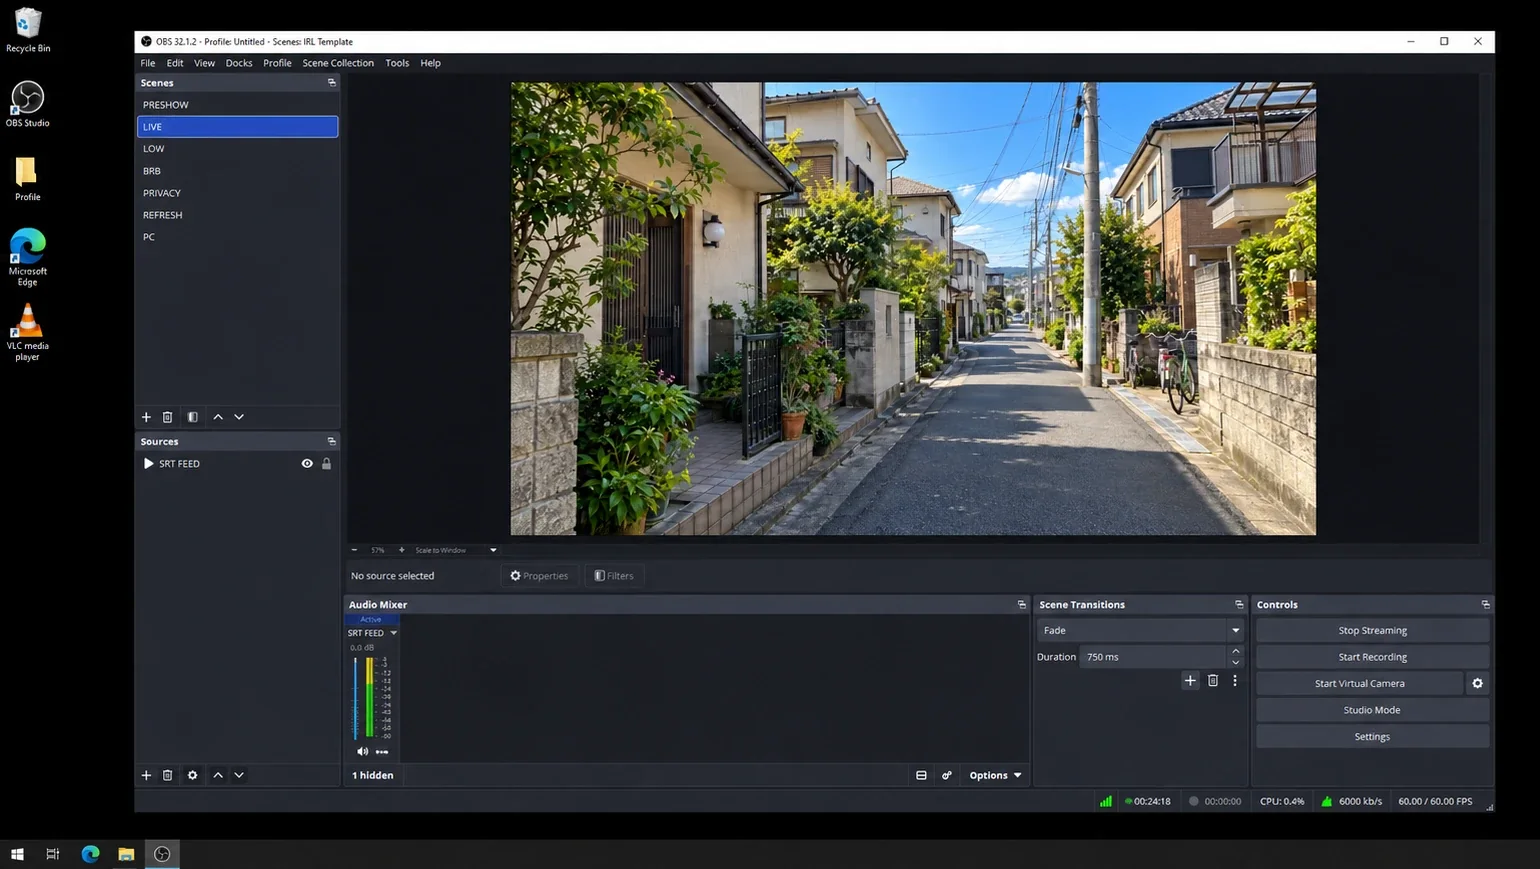Image resolution: width=1540 pixels, height=869 pixels.
Task: Click the Filters button below preview
Action: 614,576
